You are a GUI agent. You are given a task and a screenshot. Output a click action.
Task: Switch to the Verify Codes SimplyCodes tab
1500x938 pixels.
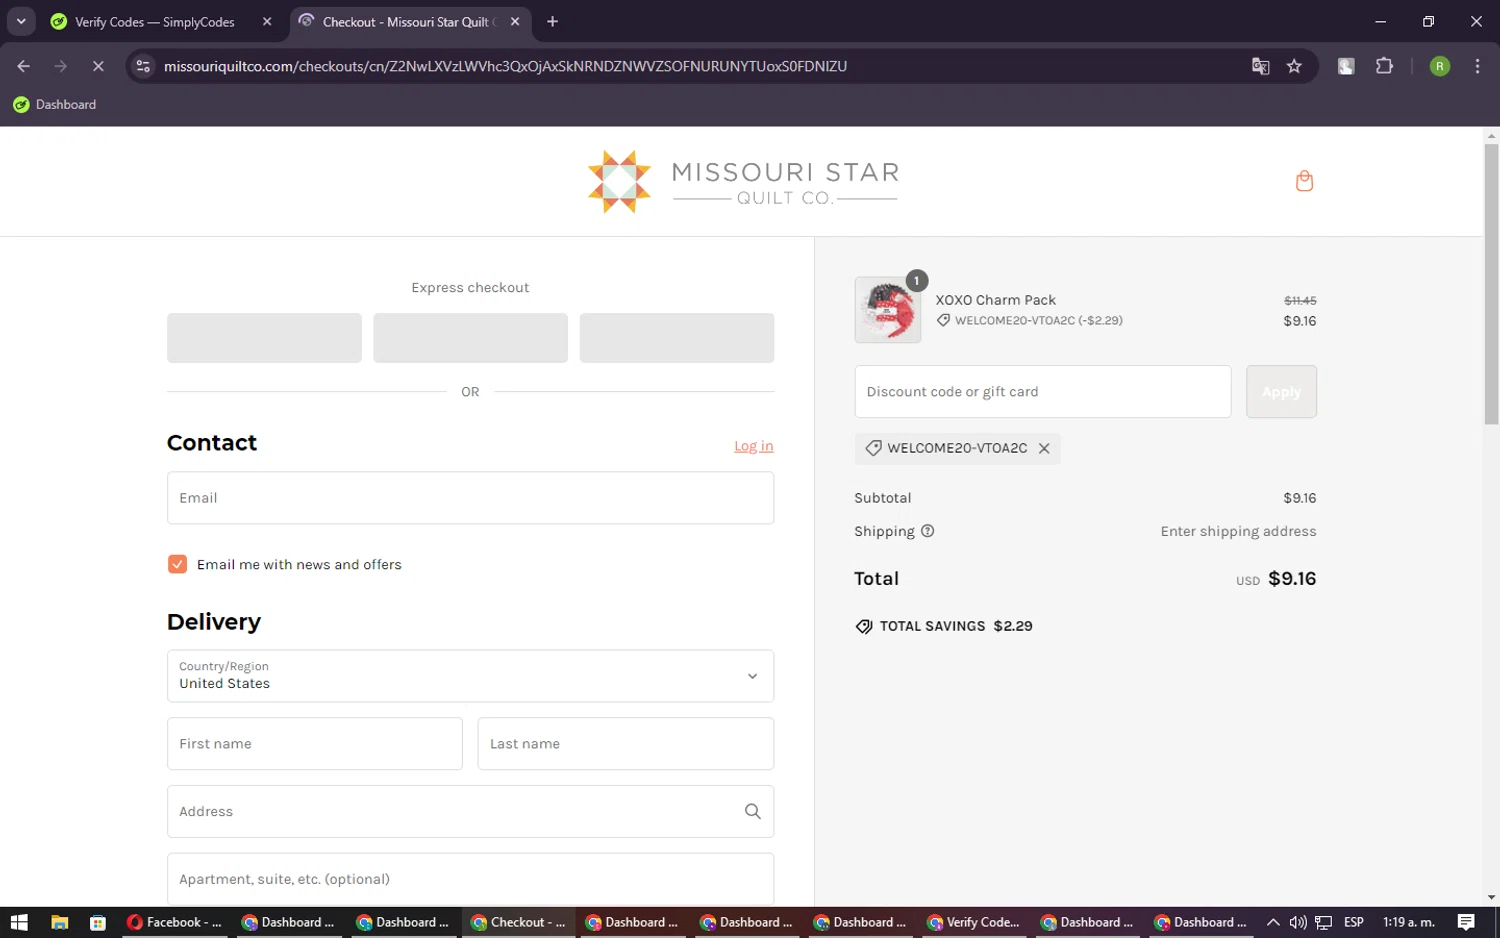tap(155, 21)
